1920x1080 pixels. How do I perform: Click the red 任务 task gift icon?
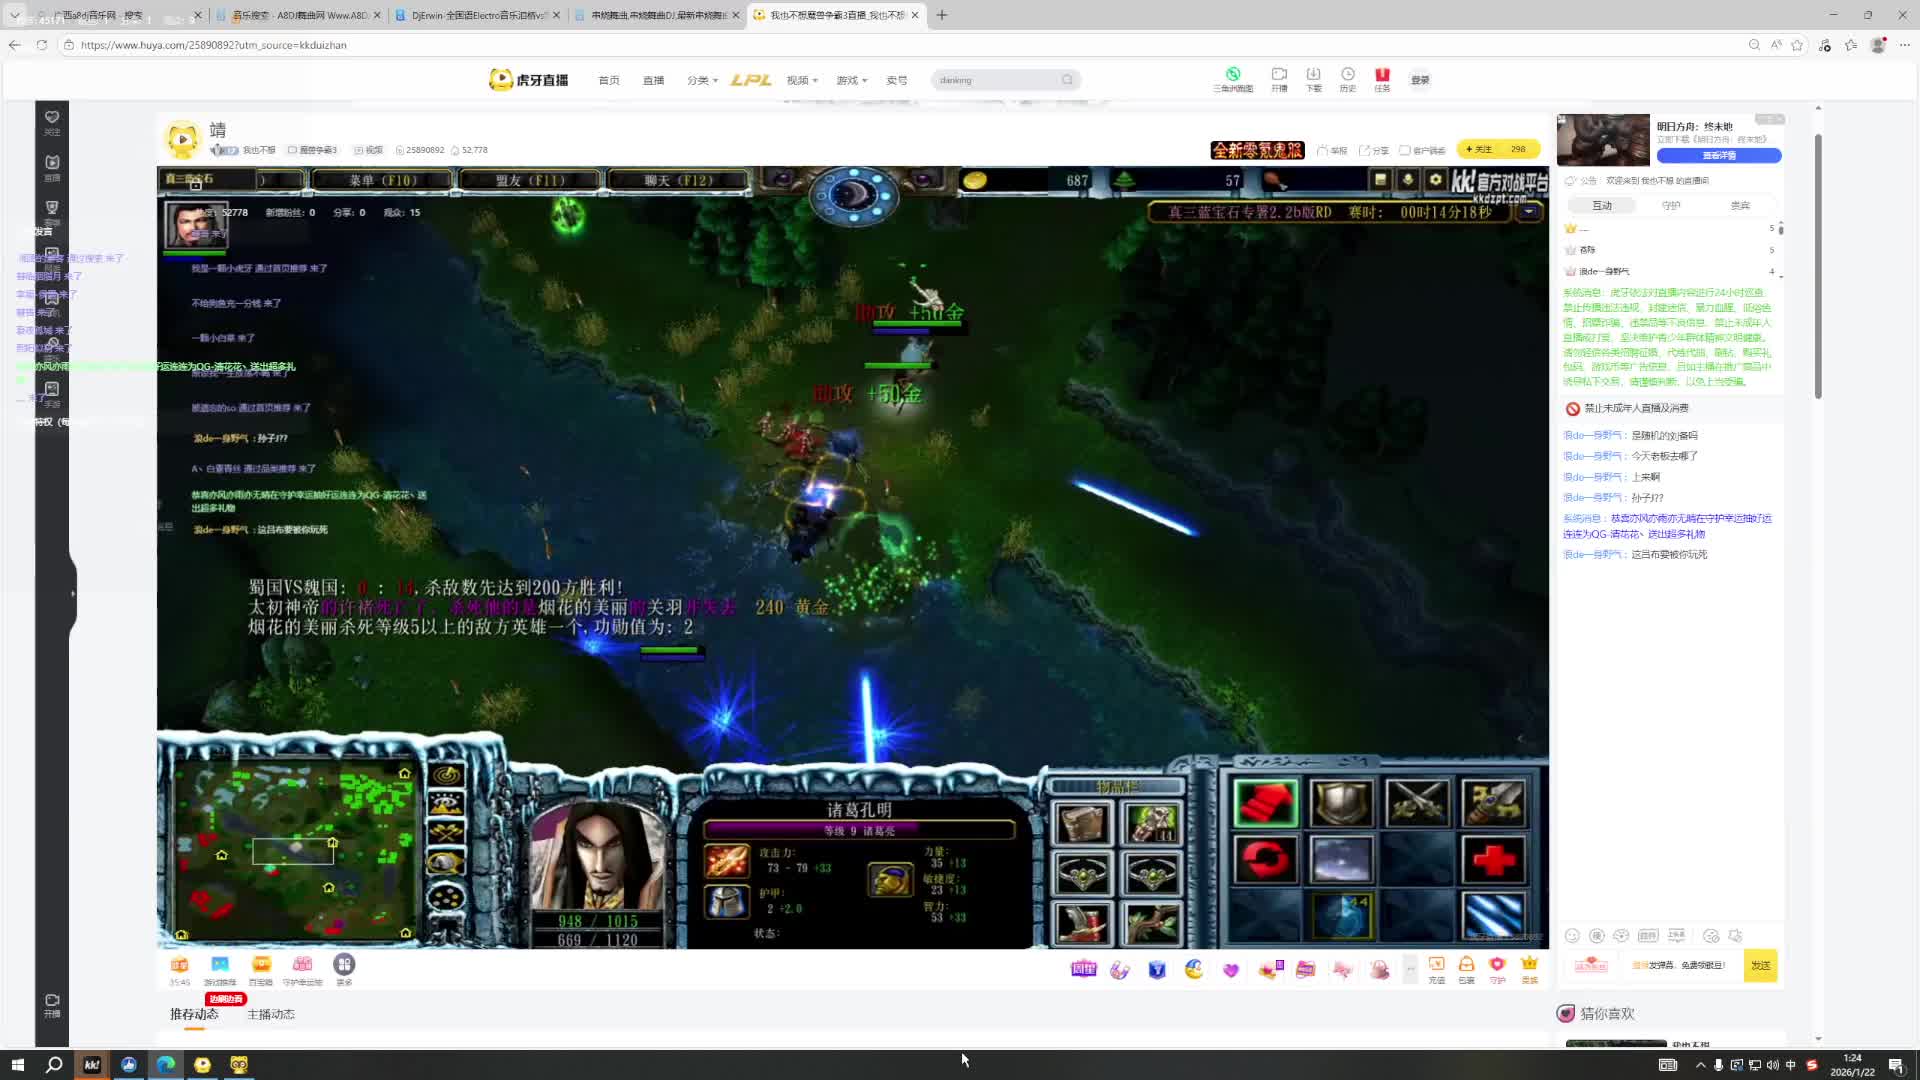1382,78
